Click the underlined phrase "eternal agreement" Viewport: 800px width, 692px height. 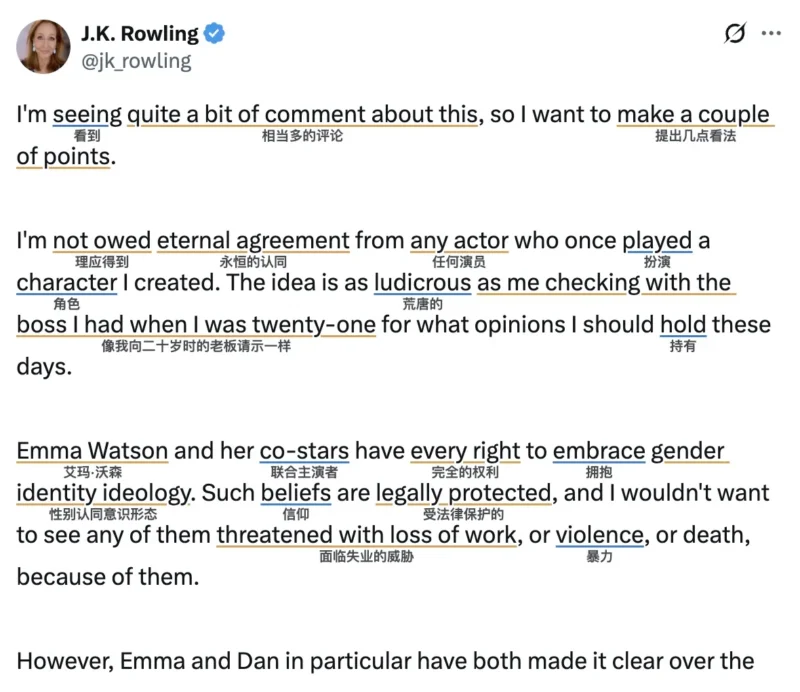pos(253,240)
